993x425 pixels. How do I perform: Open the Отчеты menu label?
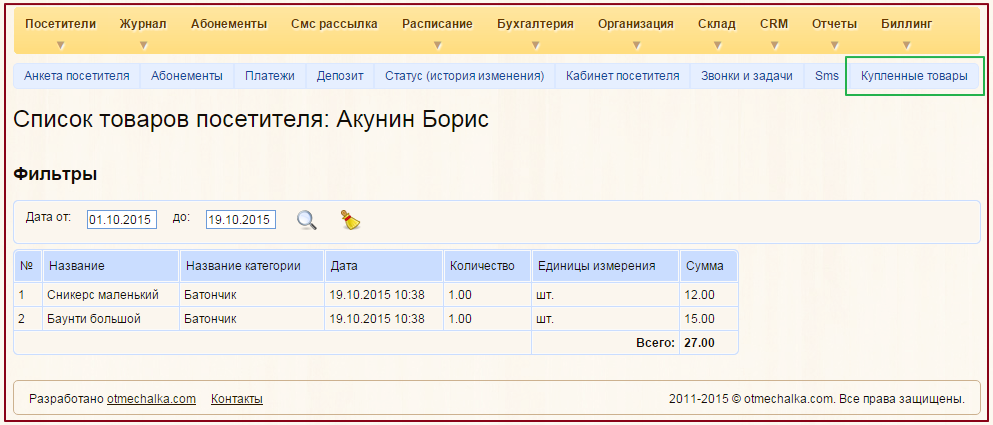(835, 24)
